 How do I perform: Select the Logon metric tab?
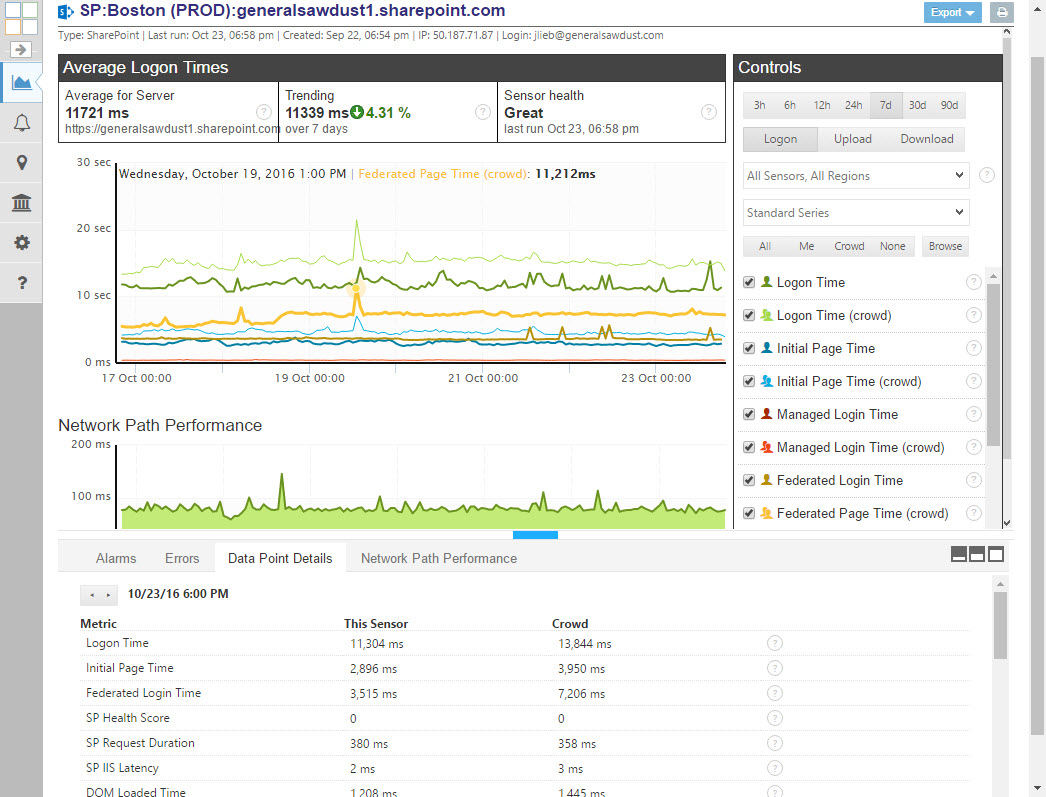(780, 139)
